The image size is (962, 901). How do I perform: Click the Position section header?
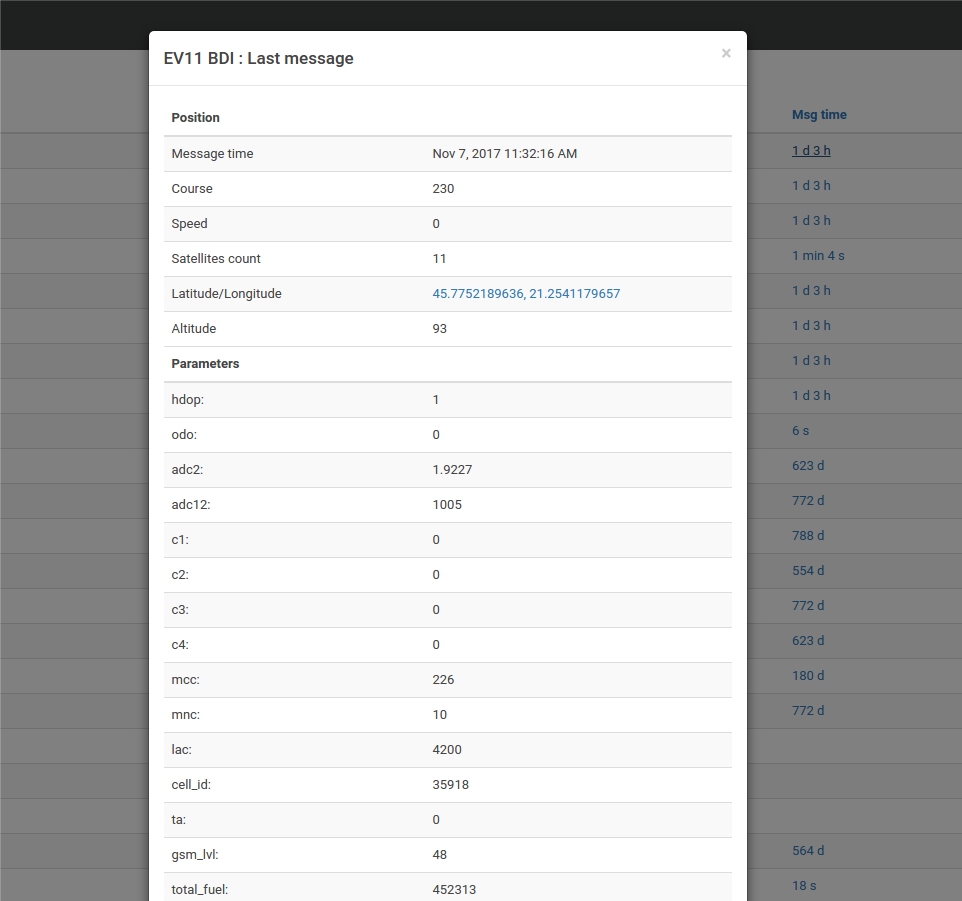(x=195, y=118)
